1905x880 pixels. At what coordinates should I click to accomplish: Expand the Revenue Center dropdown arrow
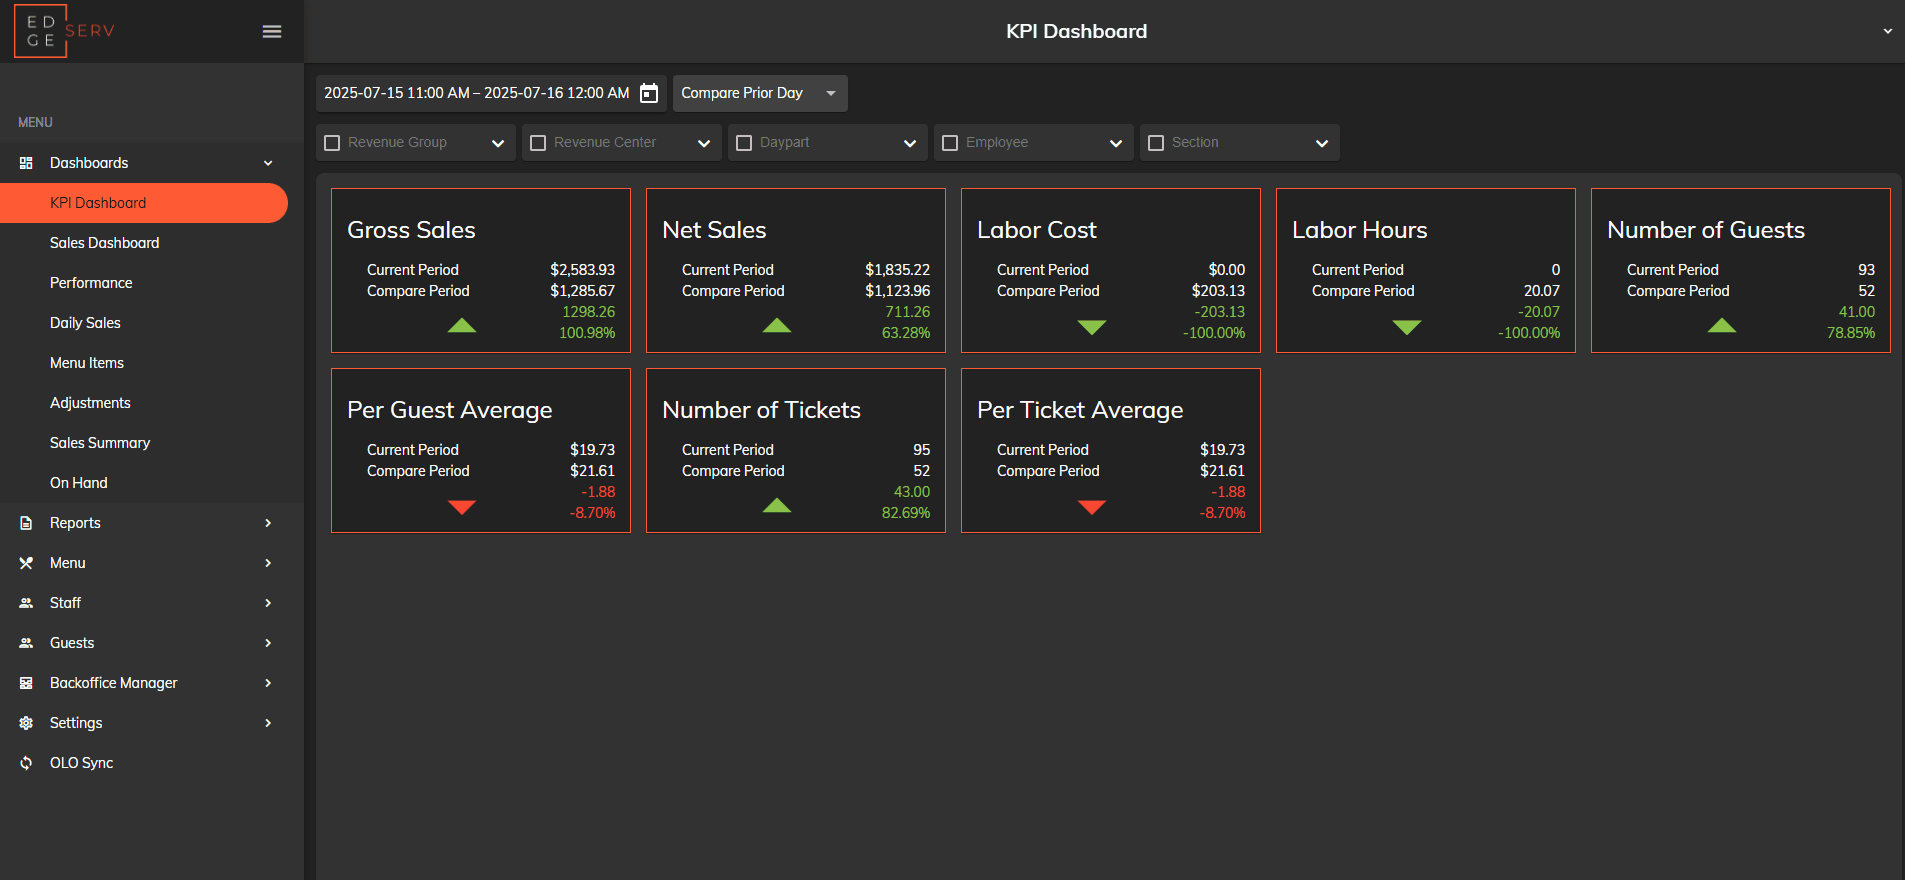(x=703, y=143)
